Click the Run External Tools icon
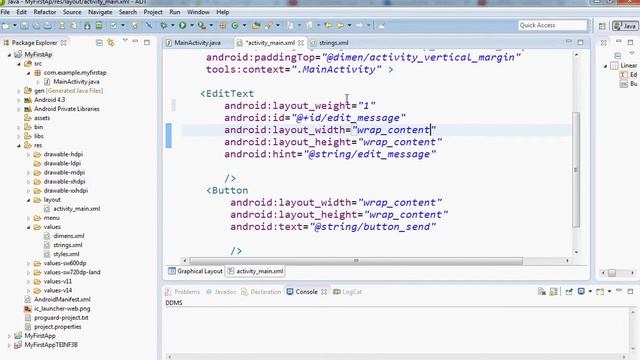 pyautogui.click(x=201, y=26)
